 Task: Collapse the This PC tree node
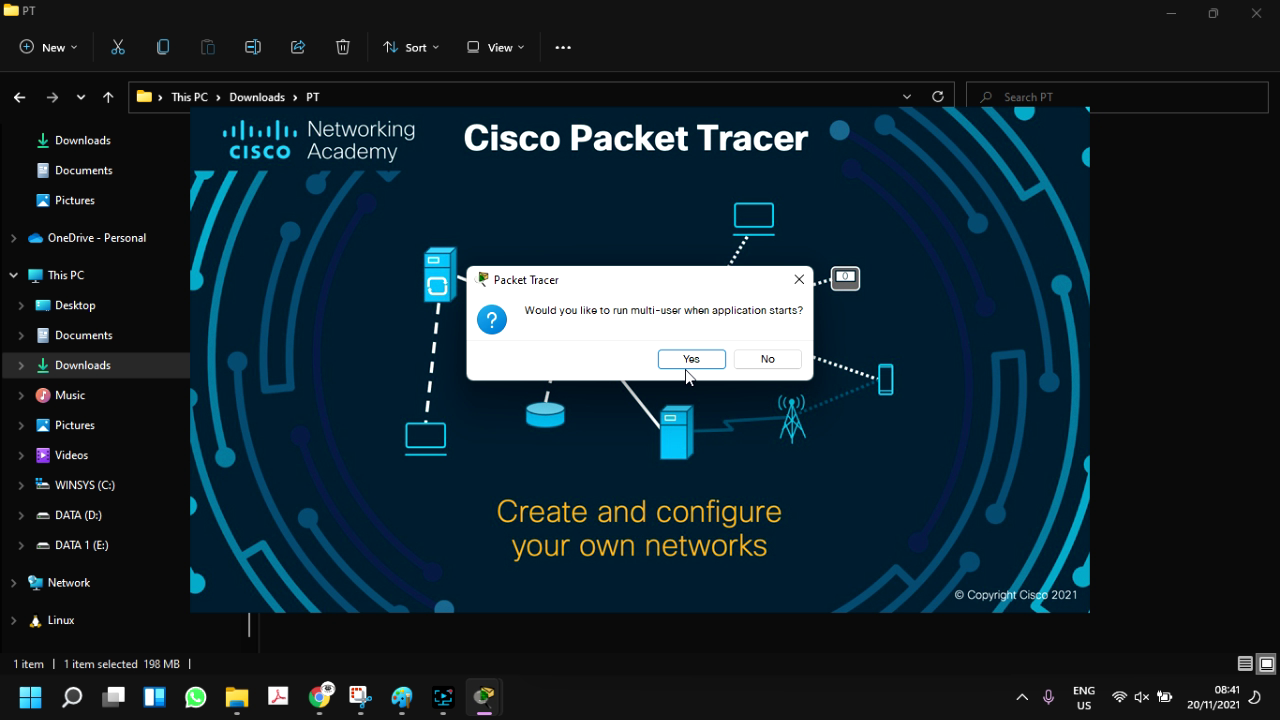pos(13,275)
